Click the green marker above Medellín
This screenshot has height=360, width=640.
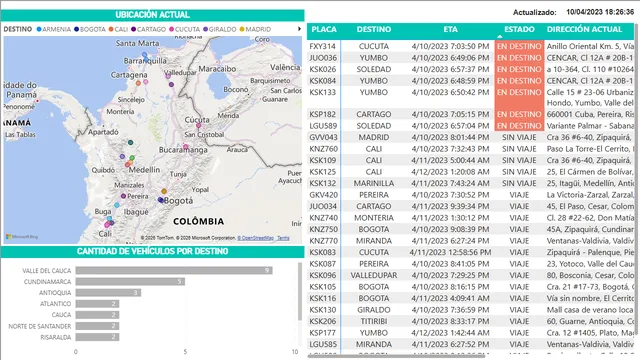[132, 158]
